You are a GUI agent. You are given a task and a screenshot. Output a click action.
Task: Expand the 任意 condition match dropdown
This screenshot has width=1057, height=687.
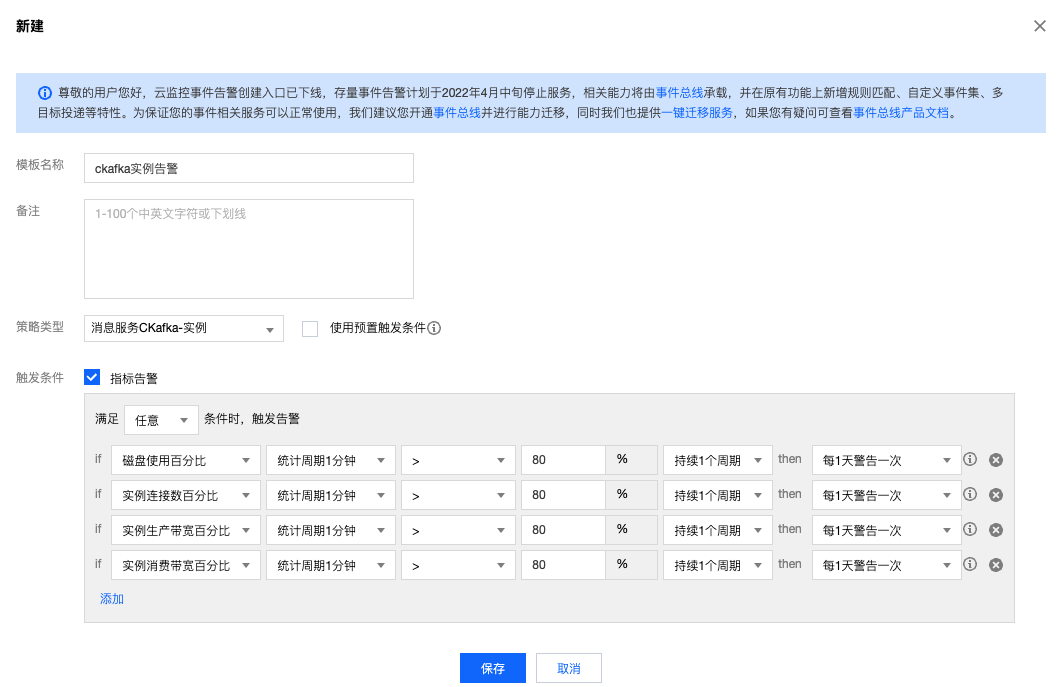click(161, 421)
